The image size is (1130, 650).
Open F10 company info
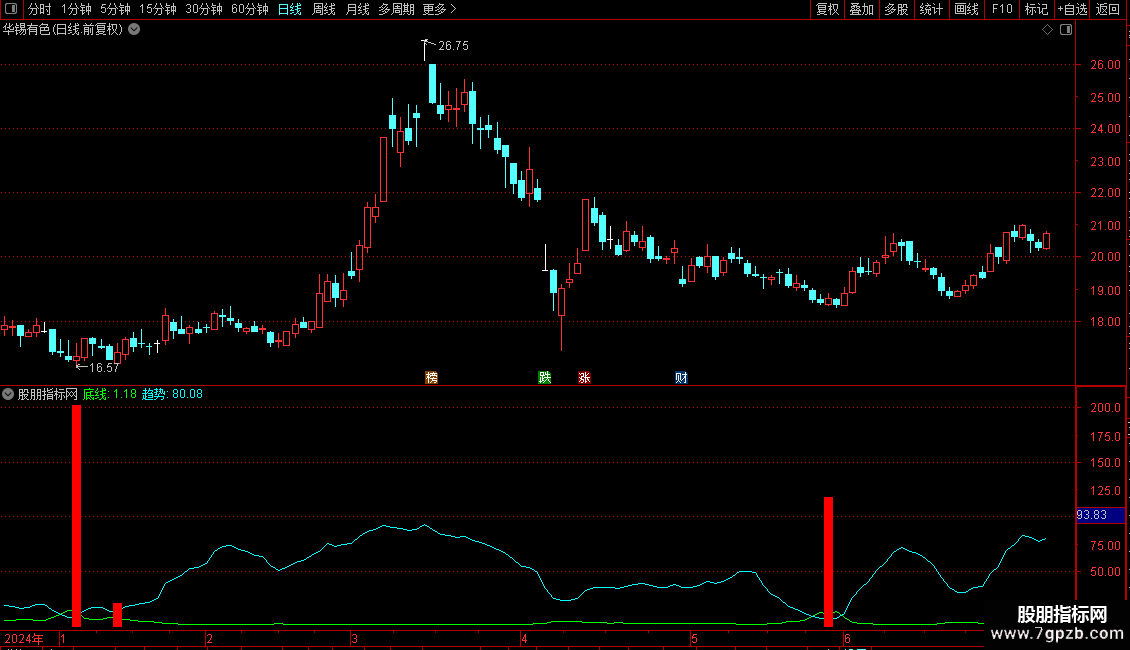pos(1002,9)
